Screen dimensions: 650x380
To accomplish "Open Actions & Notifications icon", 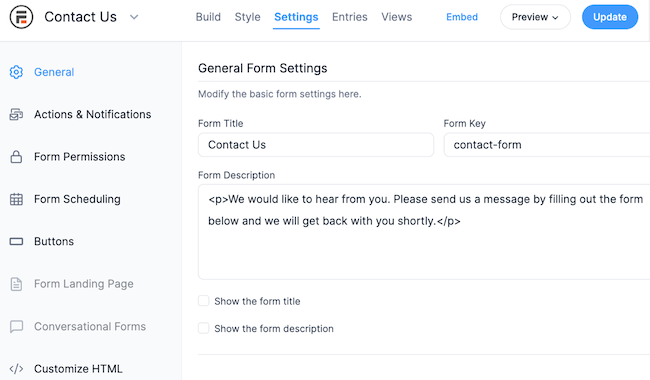I will 16,114.
